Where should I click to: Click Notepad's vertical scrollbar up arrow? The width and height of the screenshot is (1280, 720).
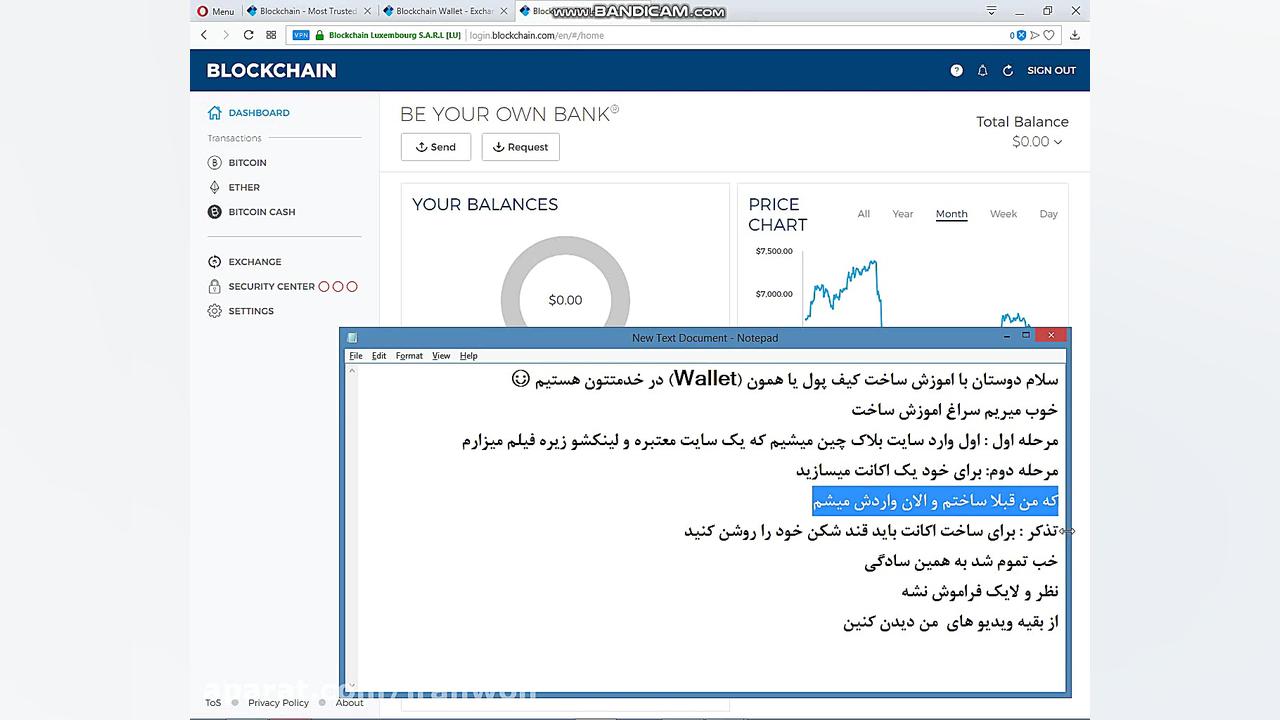(352, 371)
